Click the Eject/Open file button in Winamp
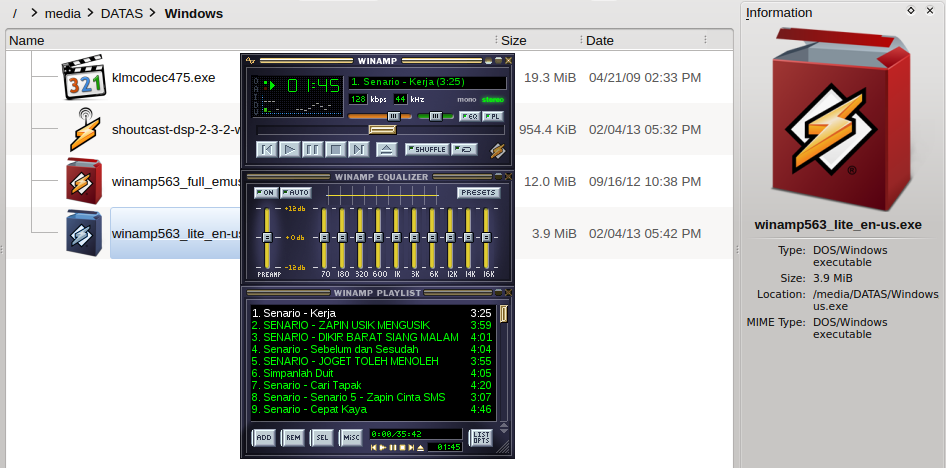The image size is (946, 468). coord(387,149)
